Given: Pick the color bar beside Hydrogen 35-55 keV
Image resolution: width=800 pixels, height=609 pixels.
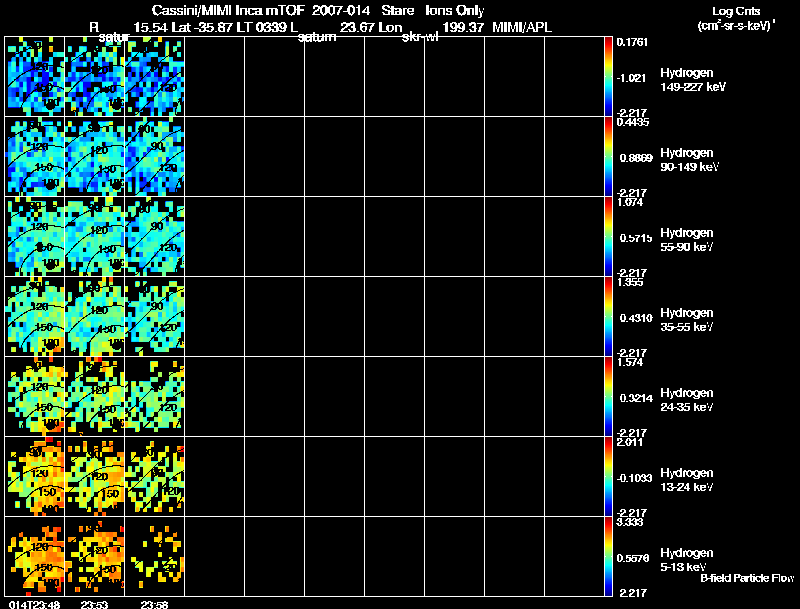Looking at the screenshot, I should click(x=608, y=317).
